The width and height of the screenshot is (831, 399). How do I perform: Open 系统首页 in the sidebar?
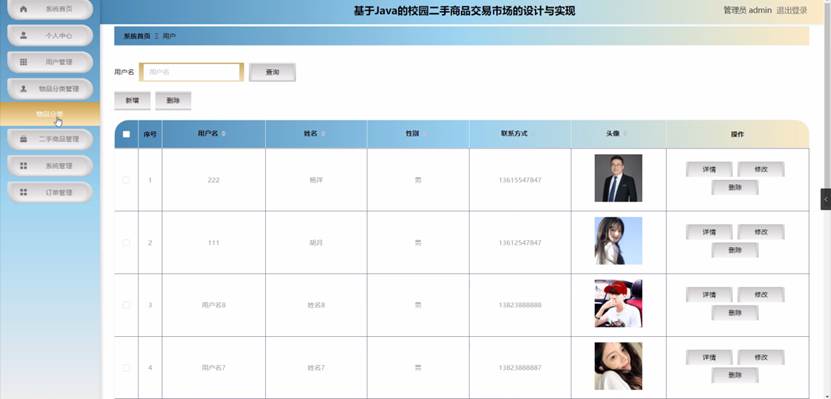pos(50,9)
